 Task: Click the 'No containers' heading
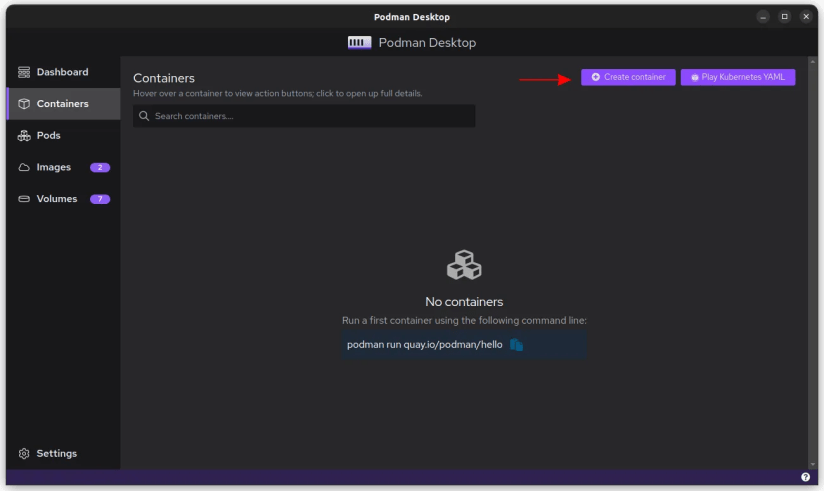click(x=464, y=302)
